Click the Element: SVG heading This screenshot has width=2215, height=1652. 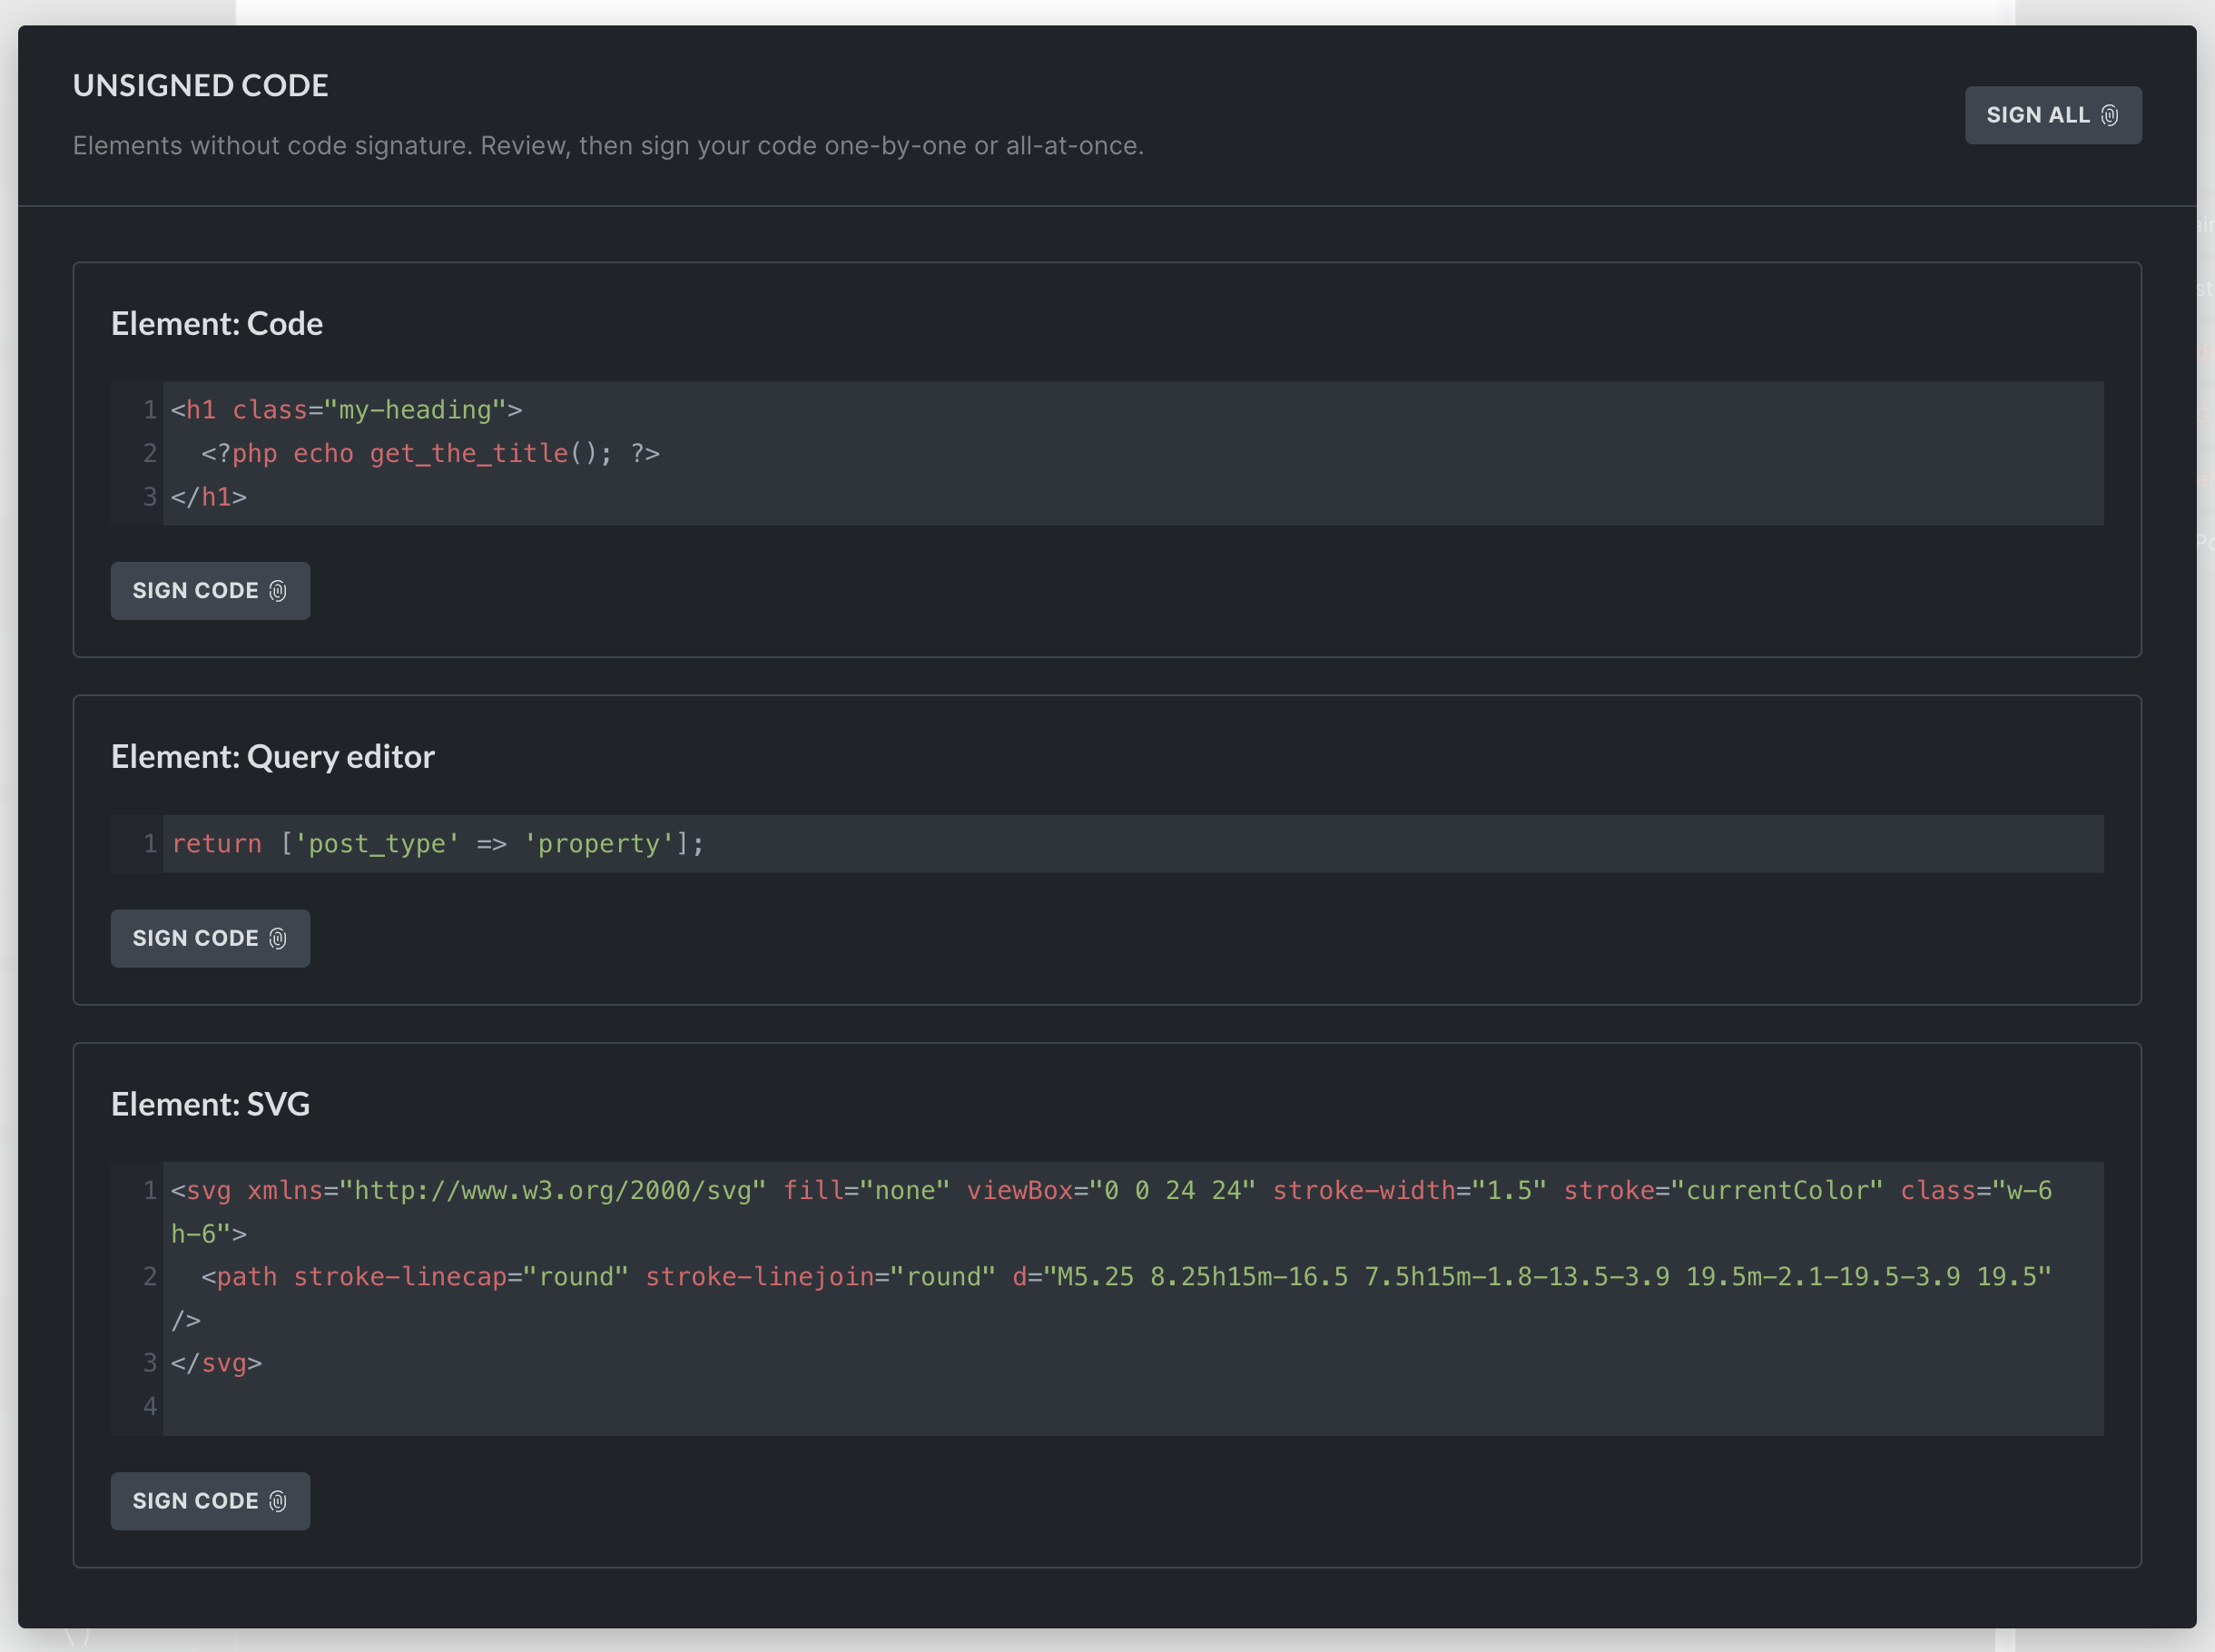click(x=211, y=1104)
